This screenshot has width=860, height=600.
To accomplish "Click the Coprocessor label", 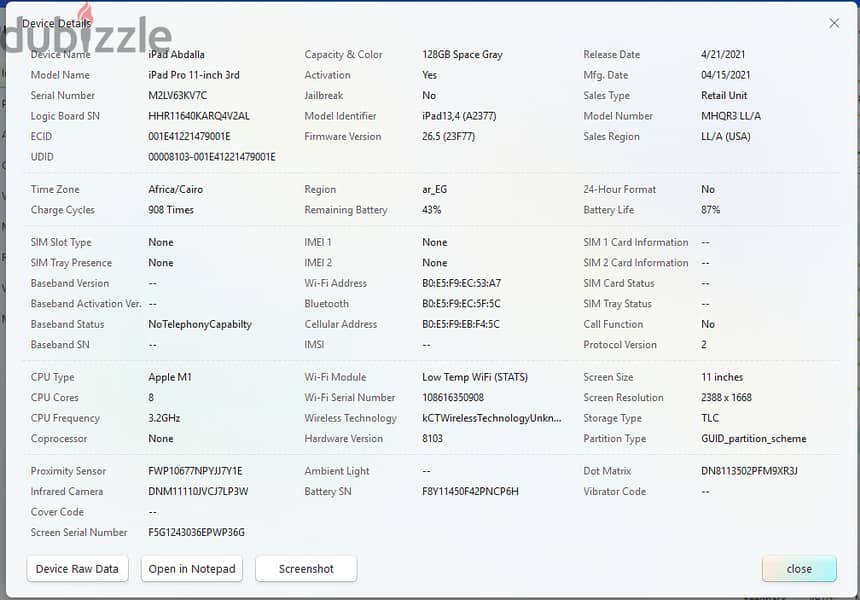I will click(59, 439).
